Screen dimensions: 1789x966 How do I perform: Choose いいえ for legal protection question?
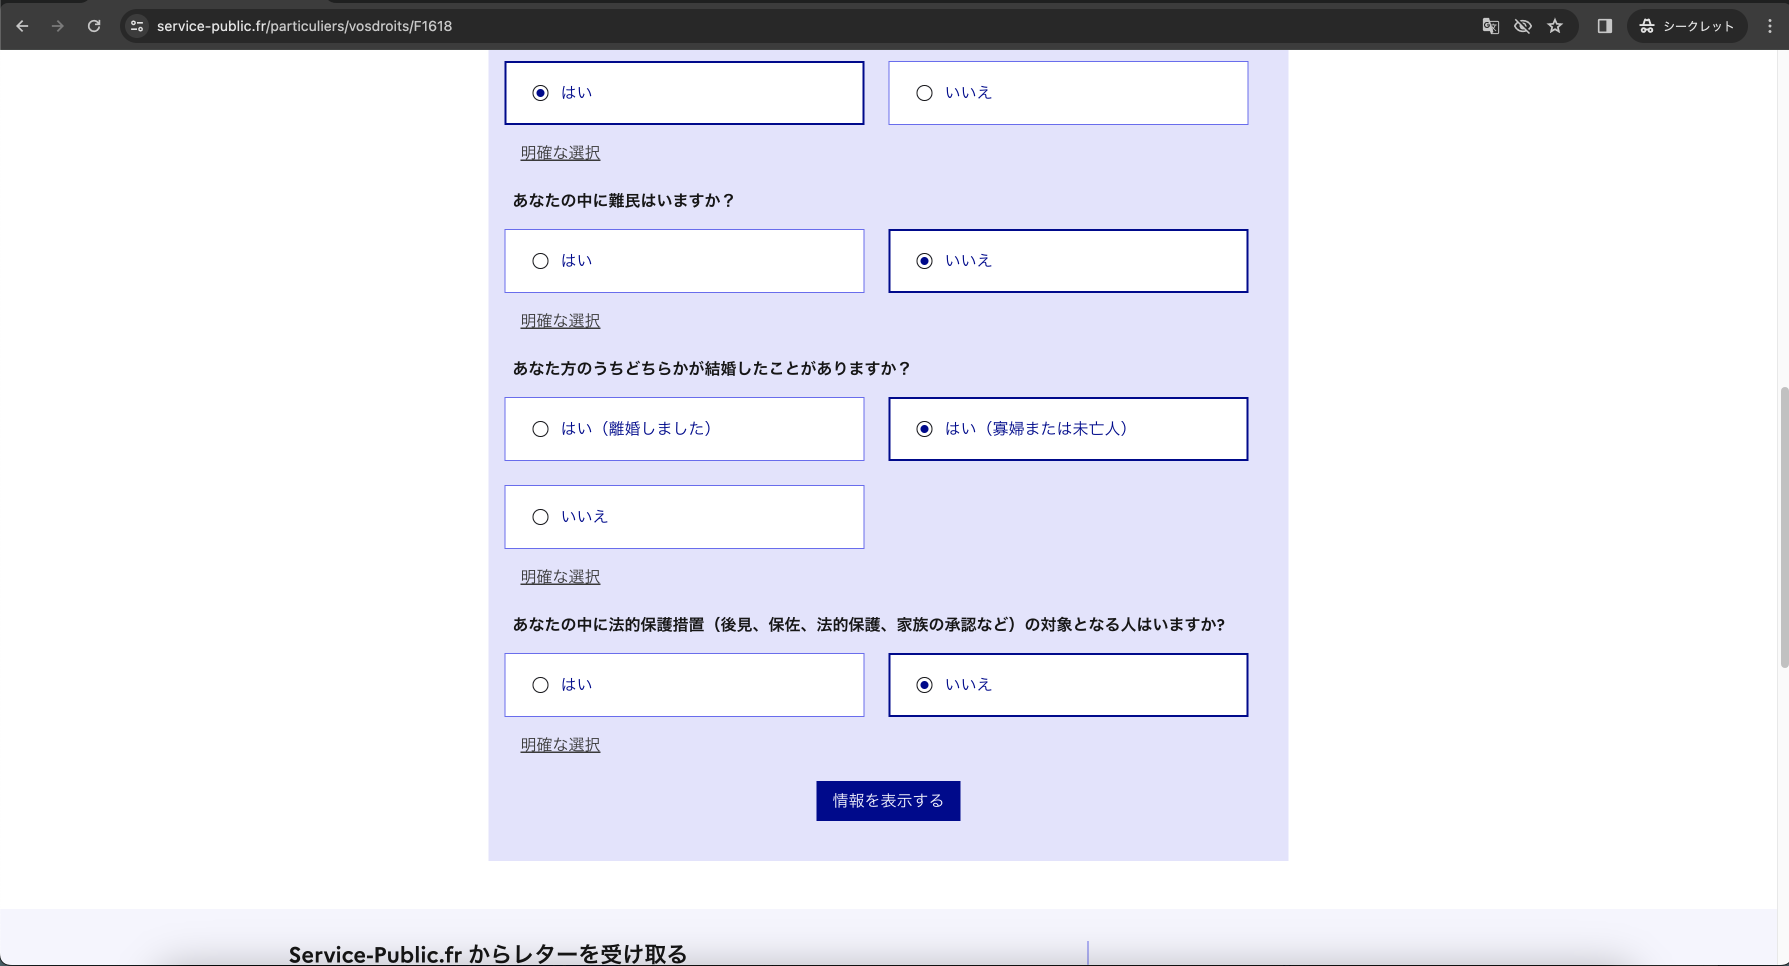pyautogui.click(x=1068, y=685)
